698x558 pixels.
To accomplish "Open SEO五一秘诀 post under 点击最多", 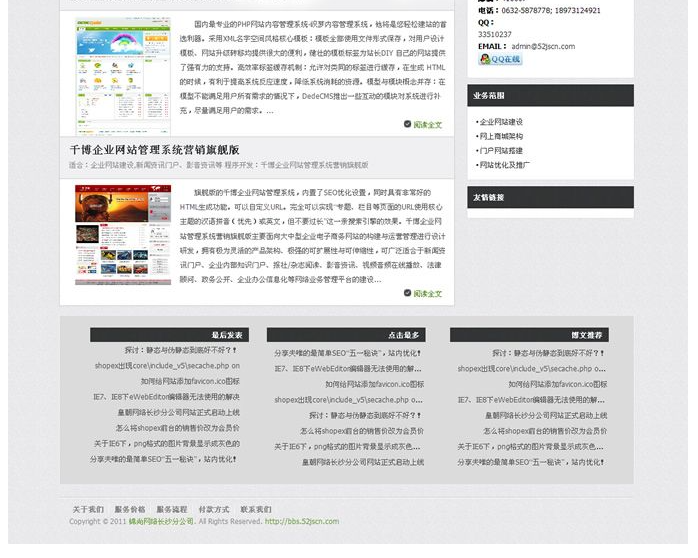I will click(x=348, y=353).
